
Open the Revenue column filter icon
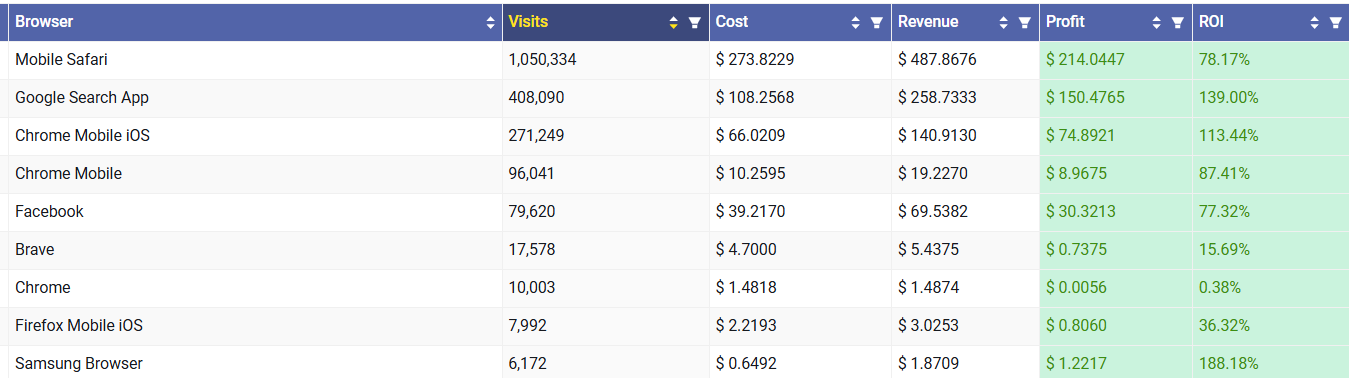[x=1025, y=22]
